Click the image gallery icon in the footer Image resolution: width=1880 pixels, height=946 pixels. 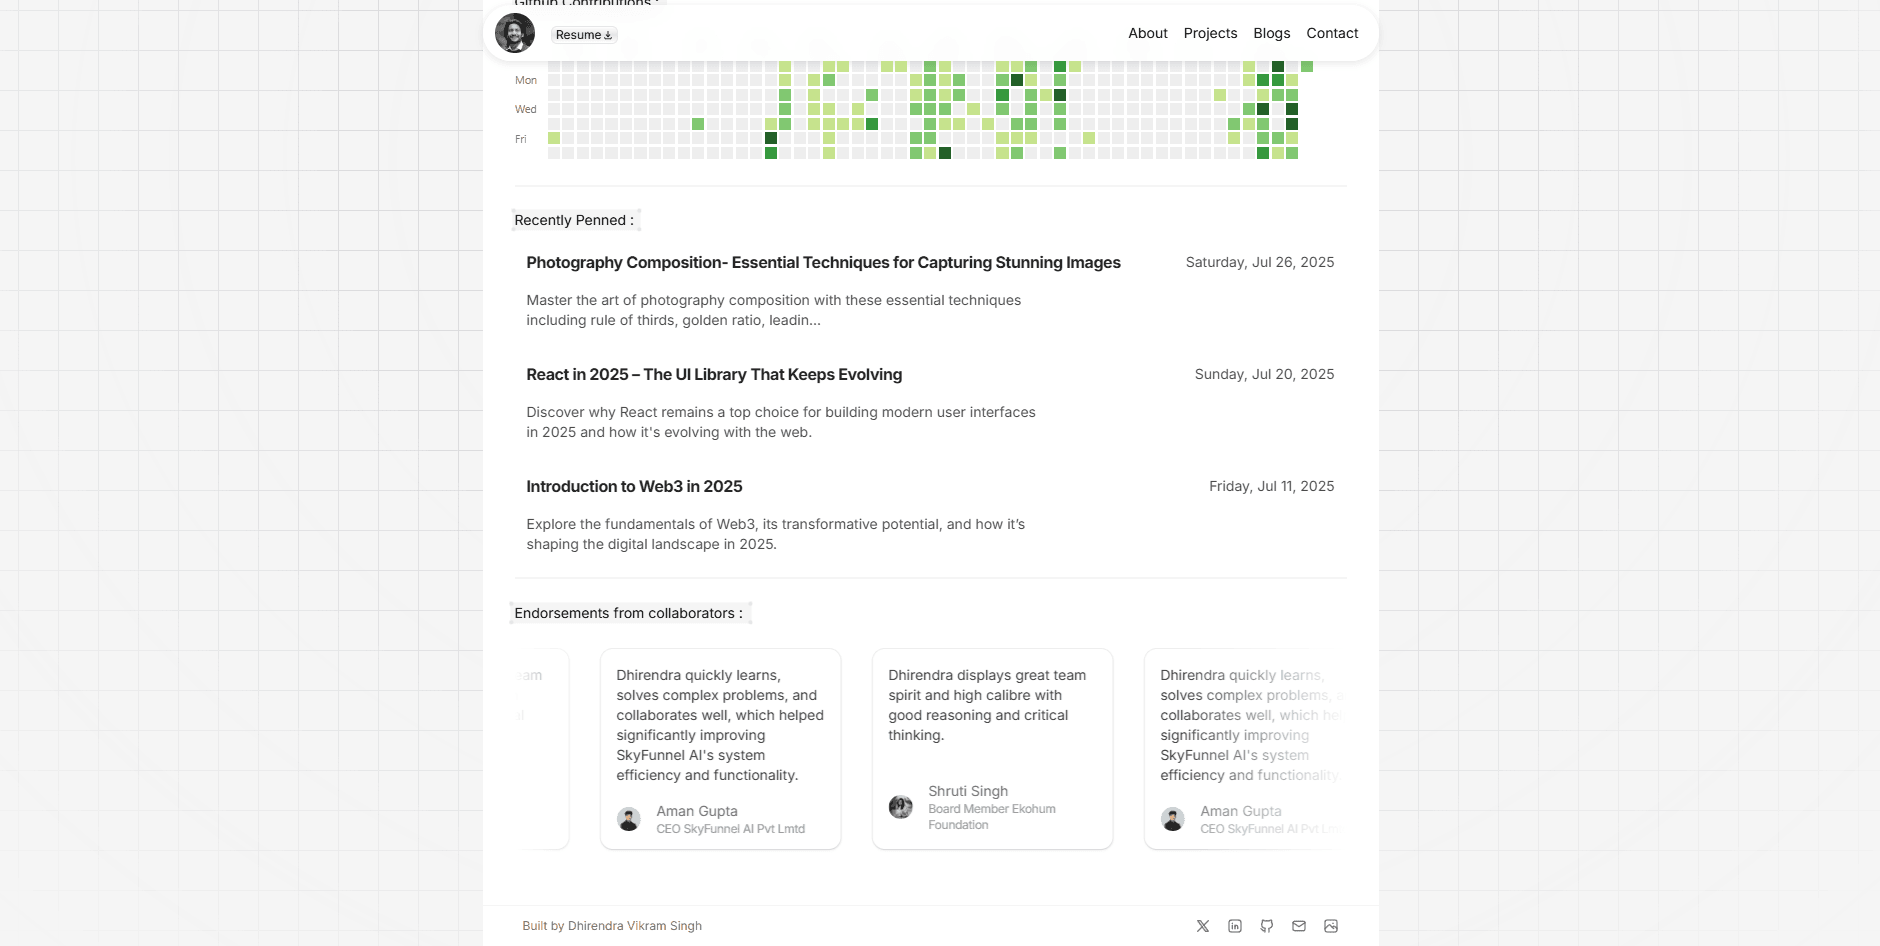(1330, 926)
